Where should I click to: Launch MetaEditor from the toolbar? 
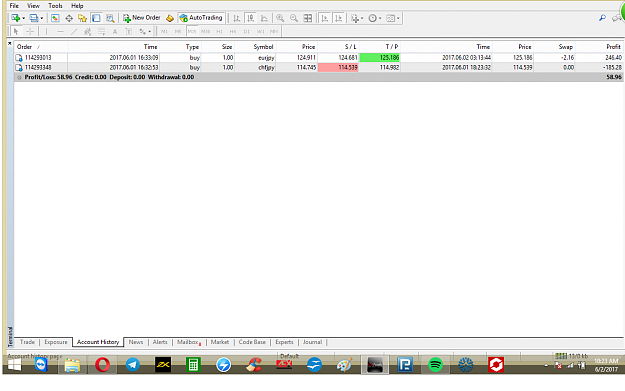click(170, 18)
